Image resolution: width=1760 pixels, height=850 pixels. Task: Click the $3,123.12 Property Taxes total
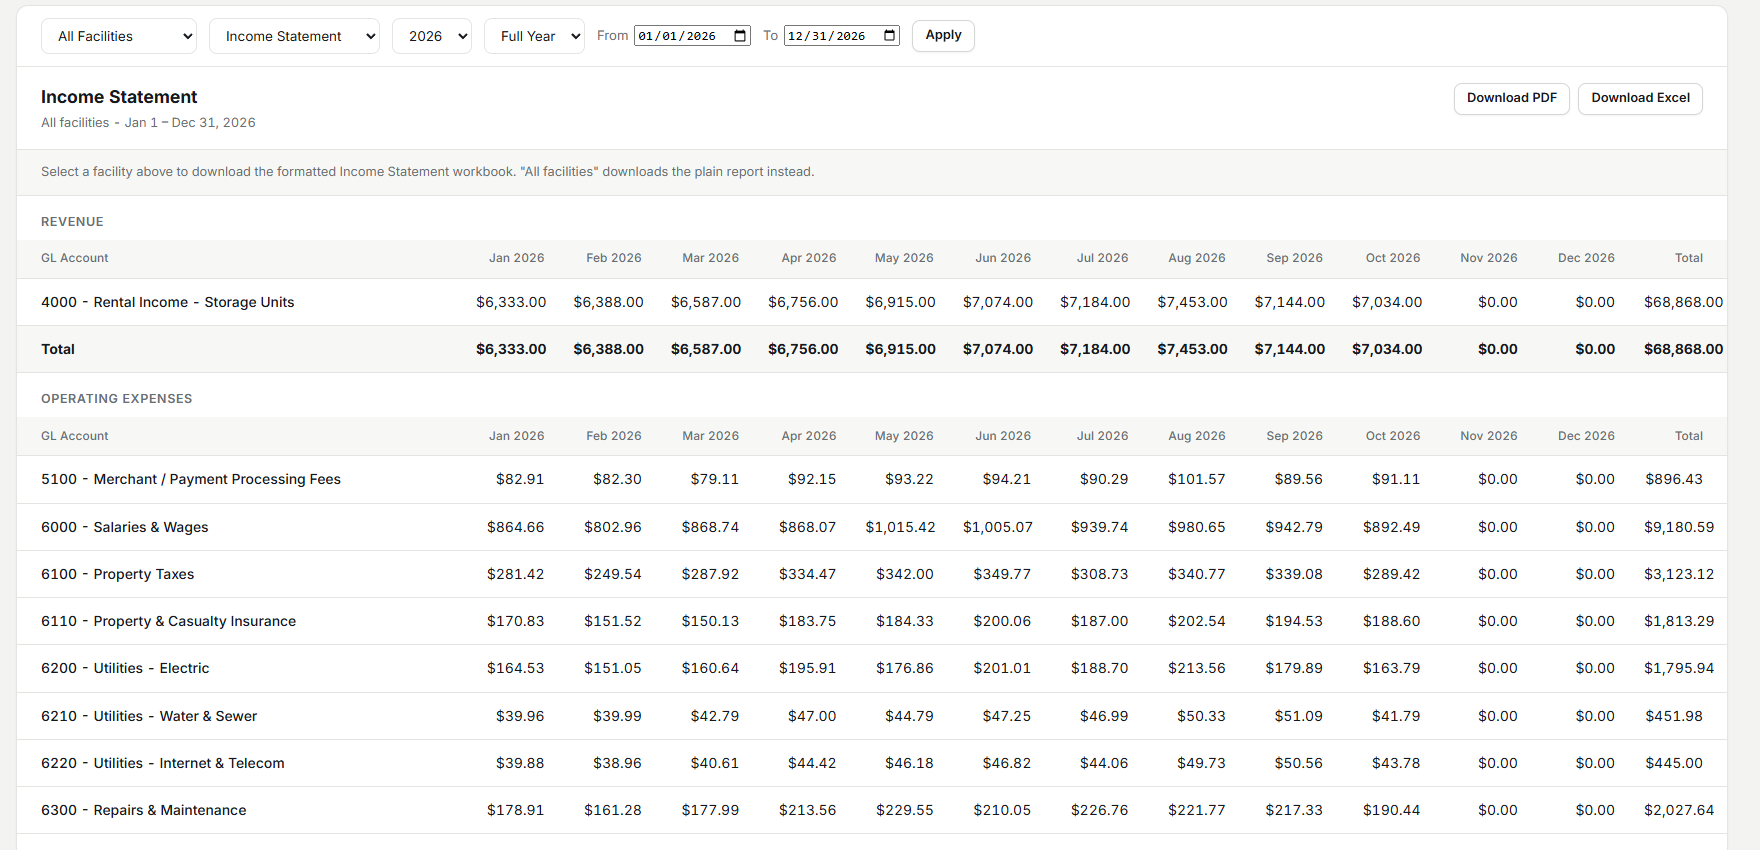pyautogui.click(x=1679, y=574)
